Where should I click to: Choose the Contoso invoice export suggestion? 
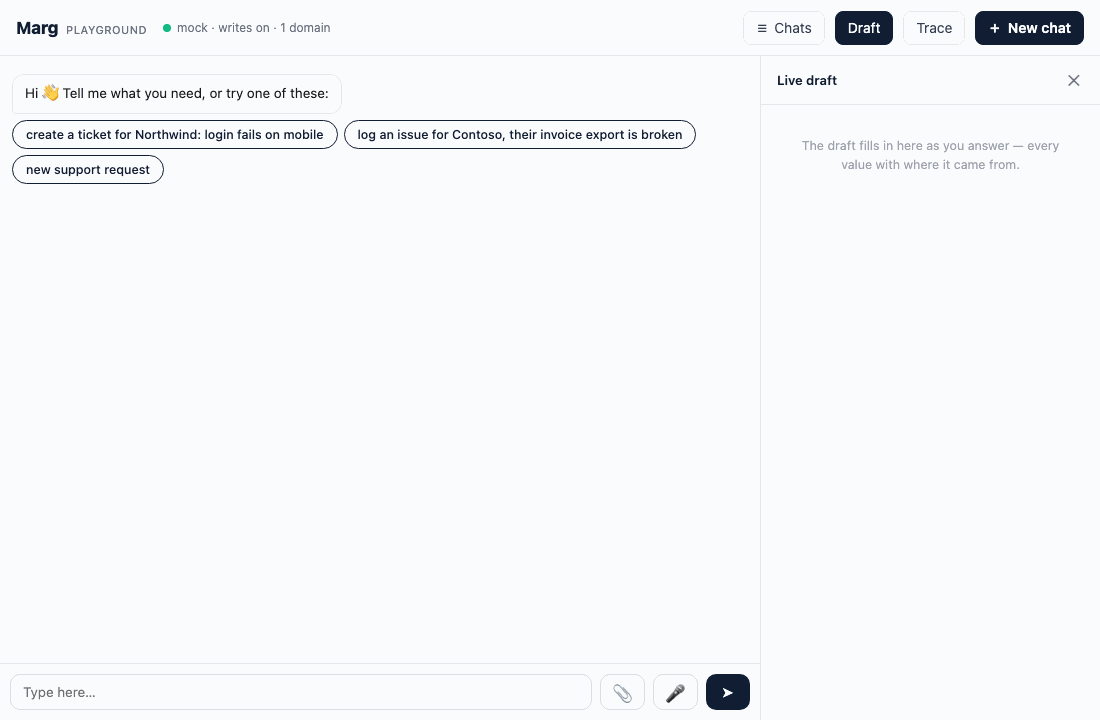click(519, 135)
